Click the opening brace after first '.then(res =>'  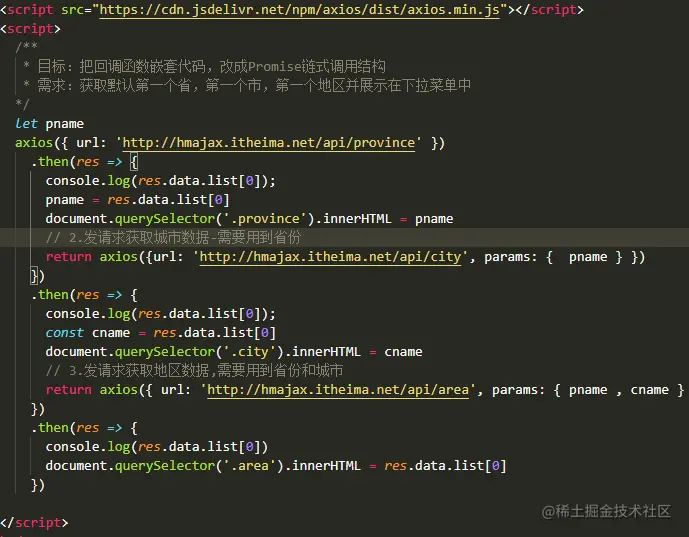coord(134,162)
